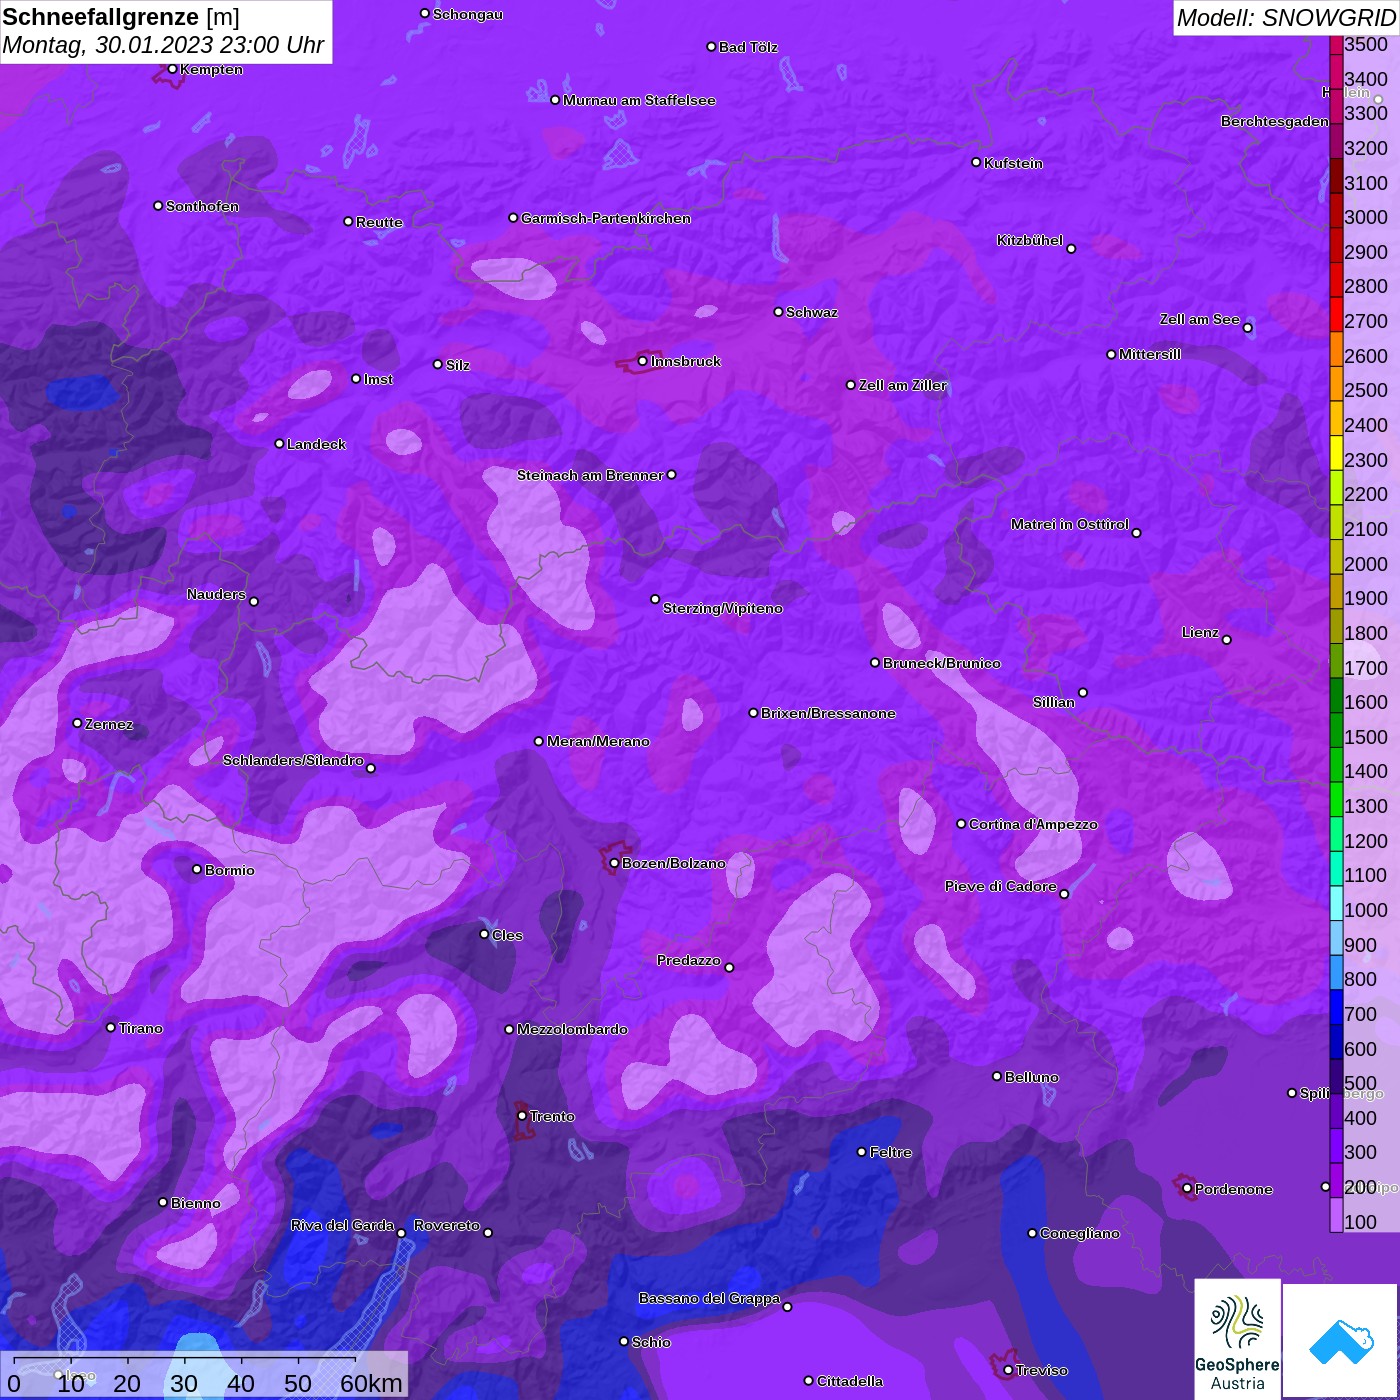Click the Imst label

point(378,379)
